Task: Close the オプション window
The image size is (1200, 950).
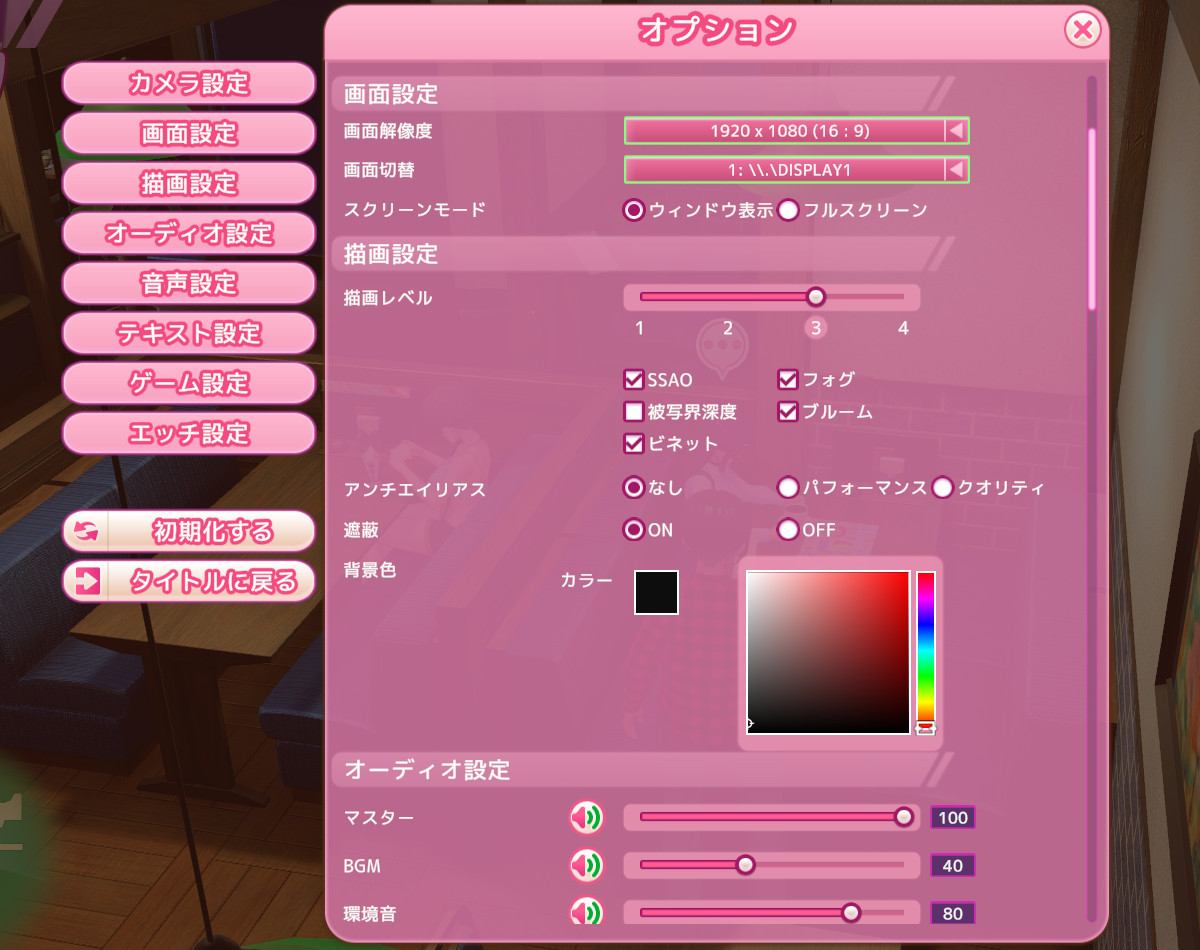Action: point(1083,29)
